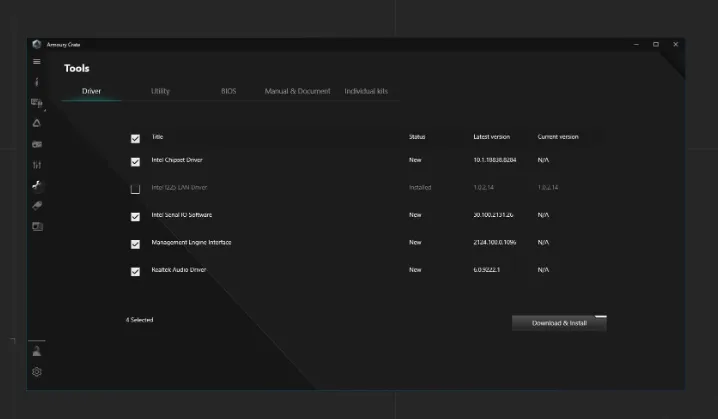Select the Tools wrench icon in sidebar
Image resolution: width=718 pixels, height=419 pixels.
[37, 185]
